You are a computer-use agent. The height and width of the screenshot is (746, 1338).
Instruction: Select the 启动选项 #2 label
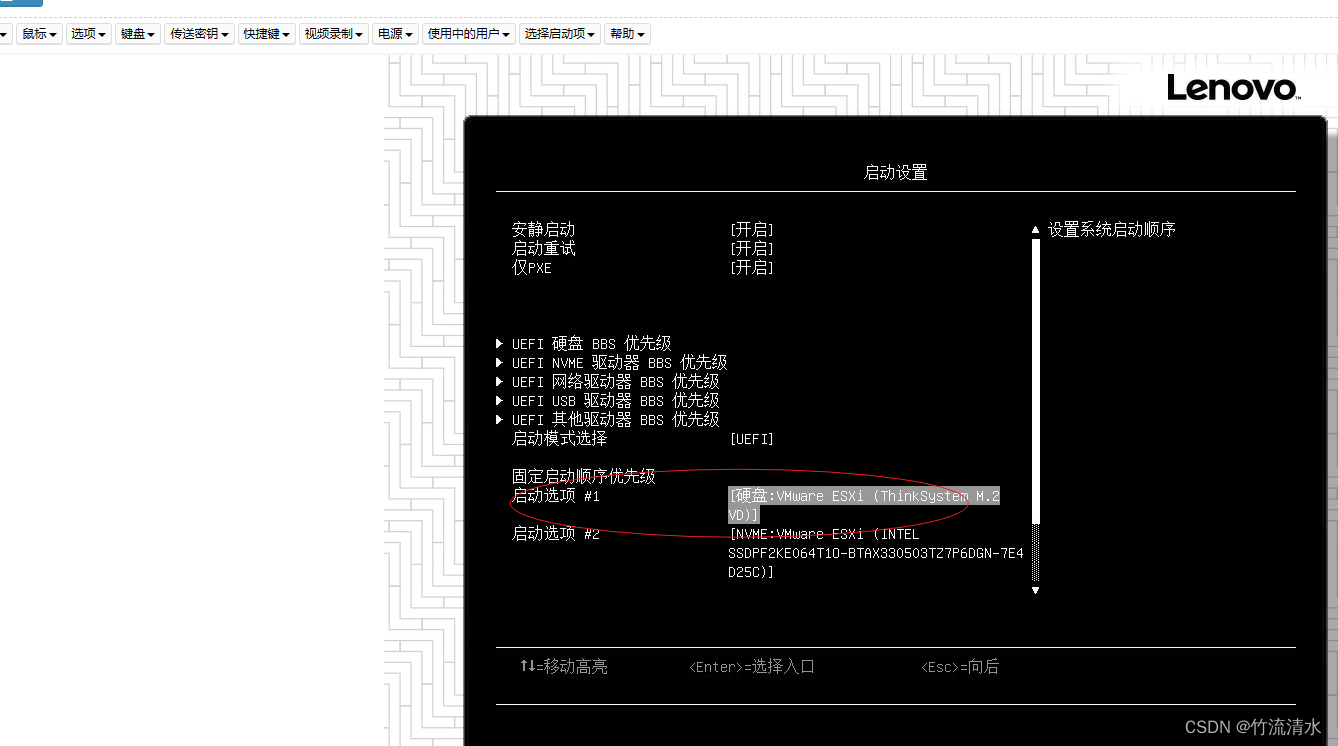pyautogui.click(x=556, y=534)
